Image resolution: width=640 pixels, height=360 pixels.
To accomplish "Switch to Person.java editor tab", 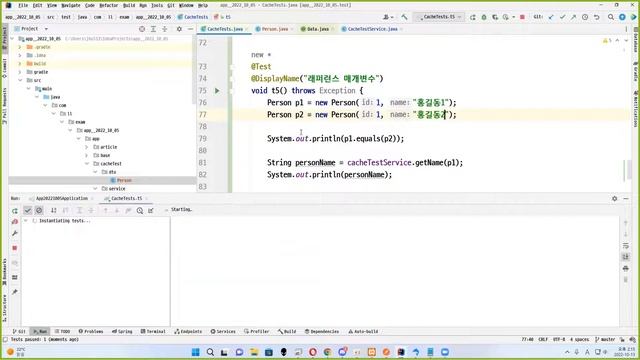I will [274, 29].
